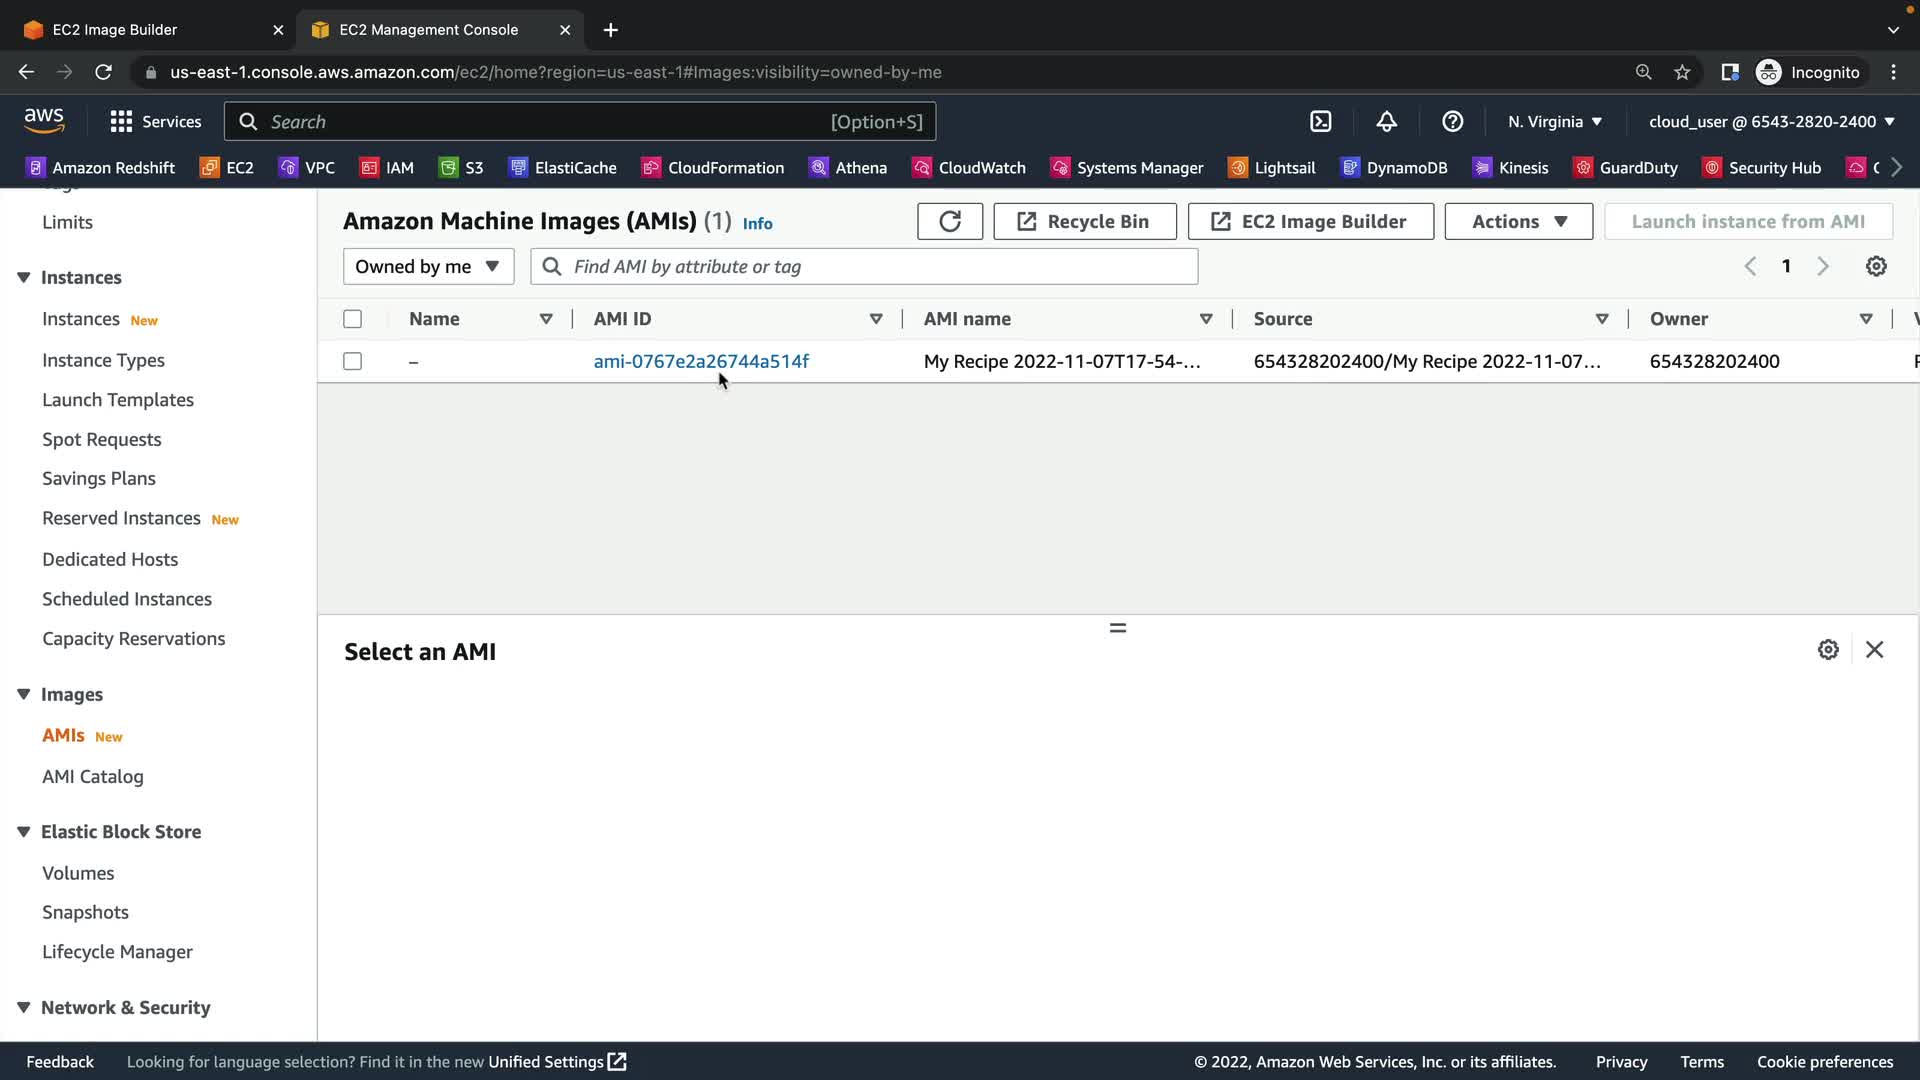Open the notifications bell
Viewport: 1920px width, 1080px height.
click(x=1386, y=122)
